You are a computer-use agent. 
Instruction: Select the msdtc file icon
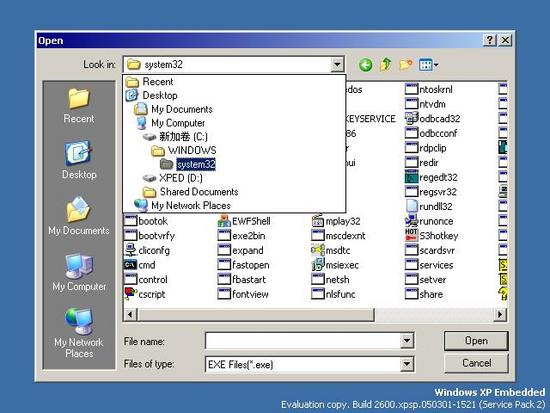318,250
